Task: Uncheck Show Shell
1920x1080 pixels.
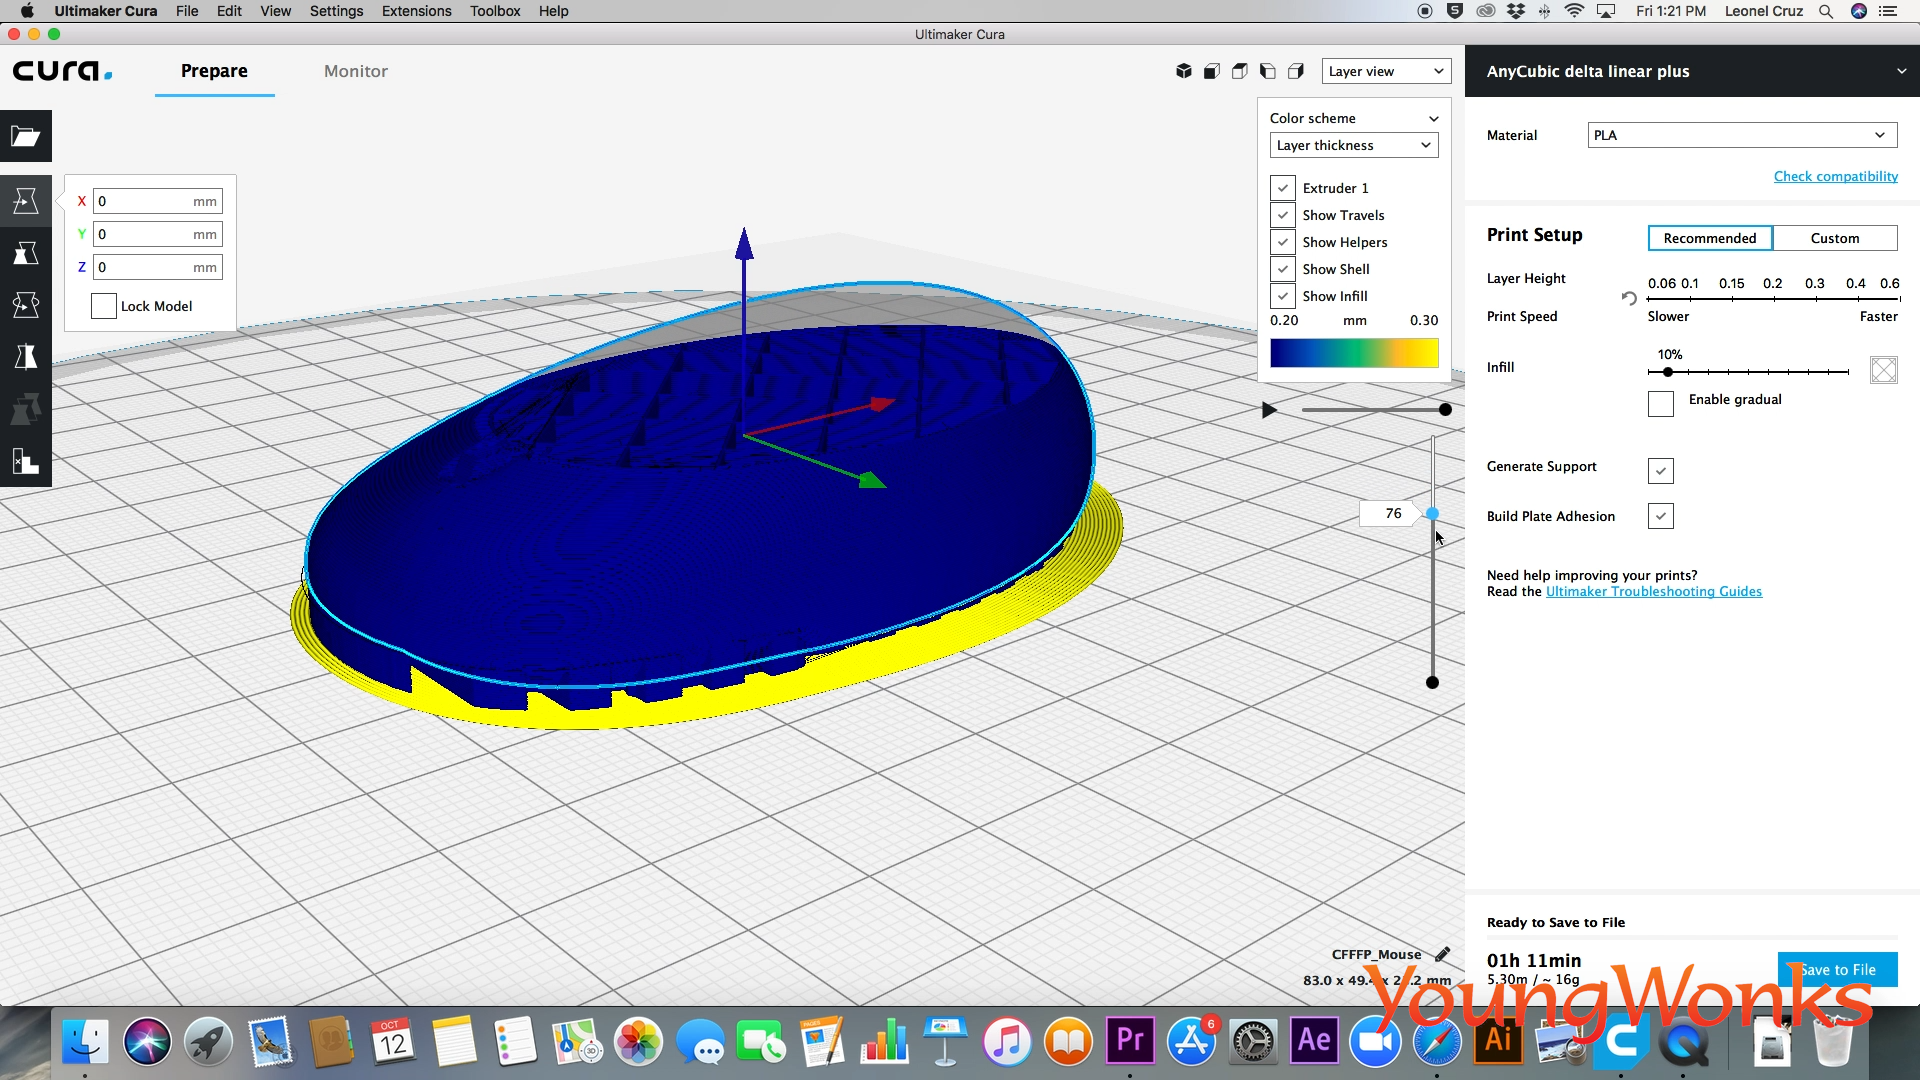Action: pyautogui.click(x=1283, y=269)
